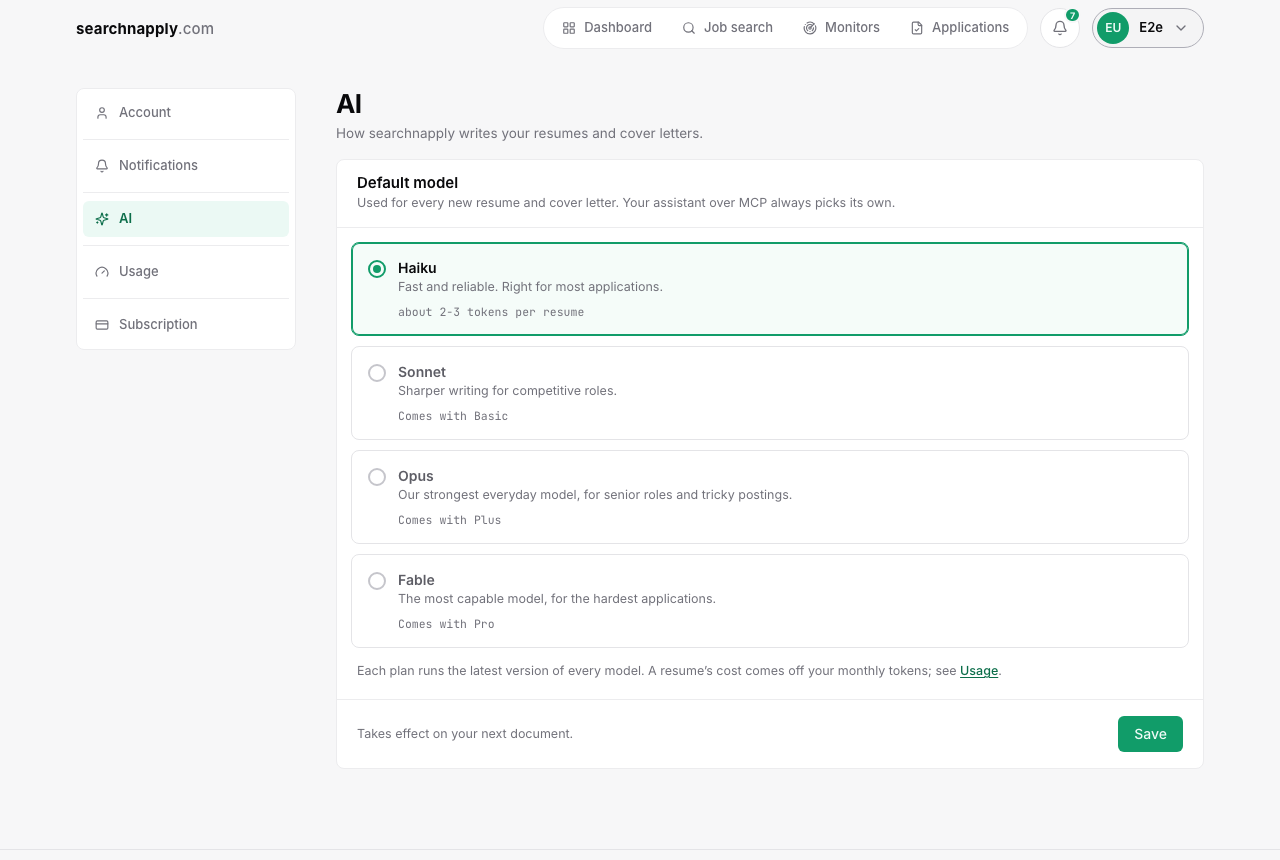The width and height of the screenshot is (1280, 860).
Task: Follow the Usage link in footnote
Action: [979, 671]
